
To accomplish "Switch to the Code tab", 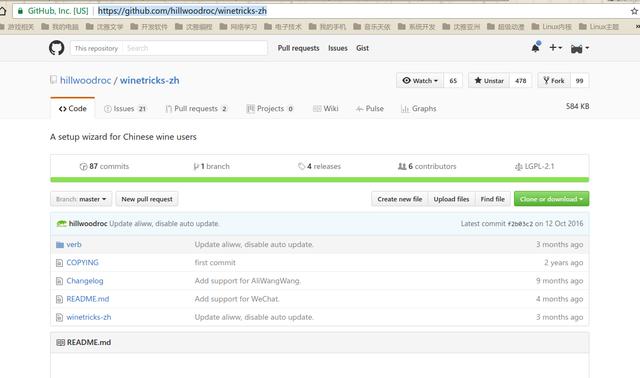I will tap(73, 109).
